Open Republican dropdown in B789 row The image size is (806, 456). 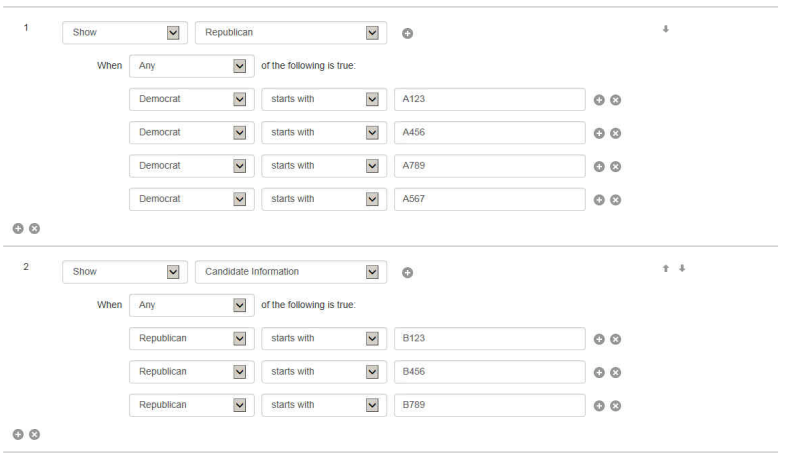click(x=192, y=405)
